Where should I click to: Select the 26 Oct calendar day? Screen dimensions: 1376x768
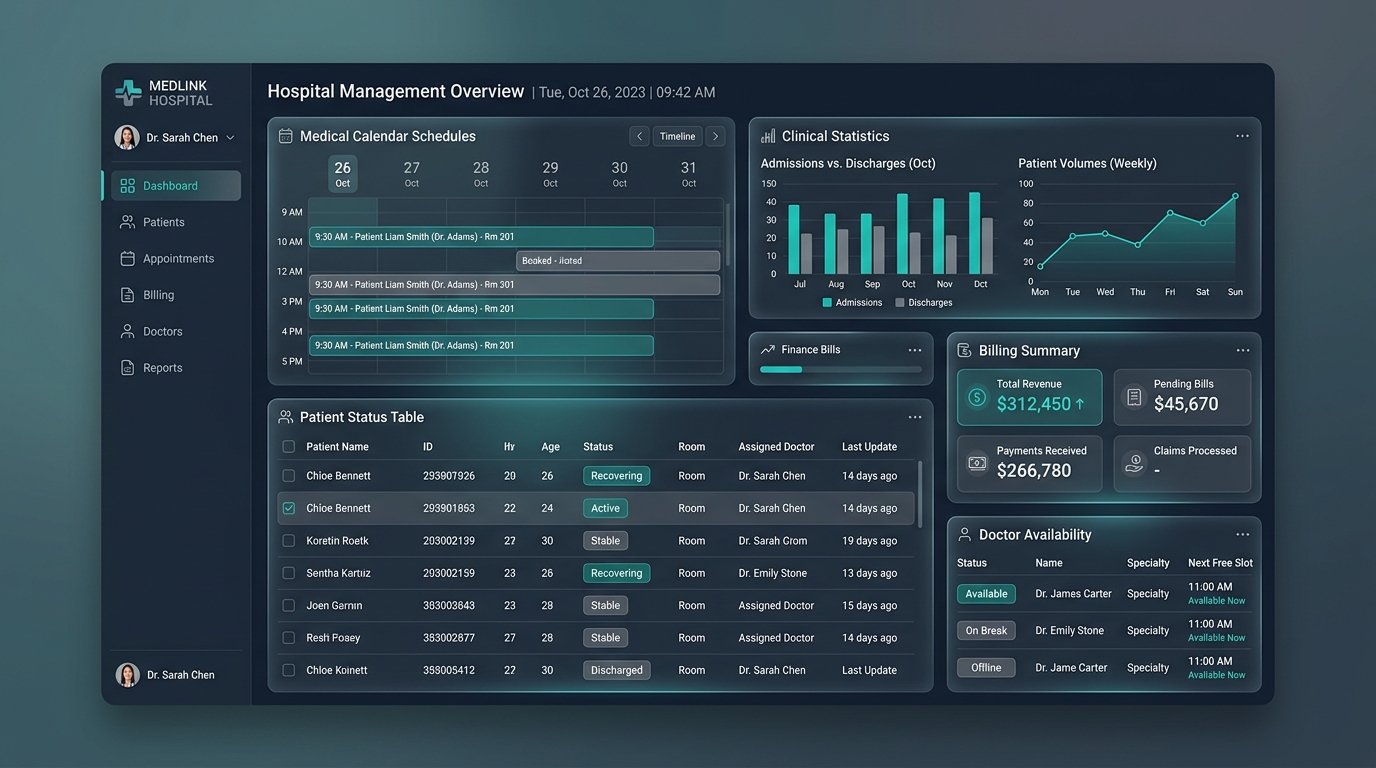click(x=343, y=174)
